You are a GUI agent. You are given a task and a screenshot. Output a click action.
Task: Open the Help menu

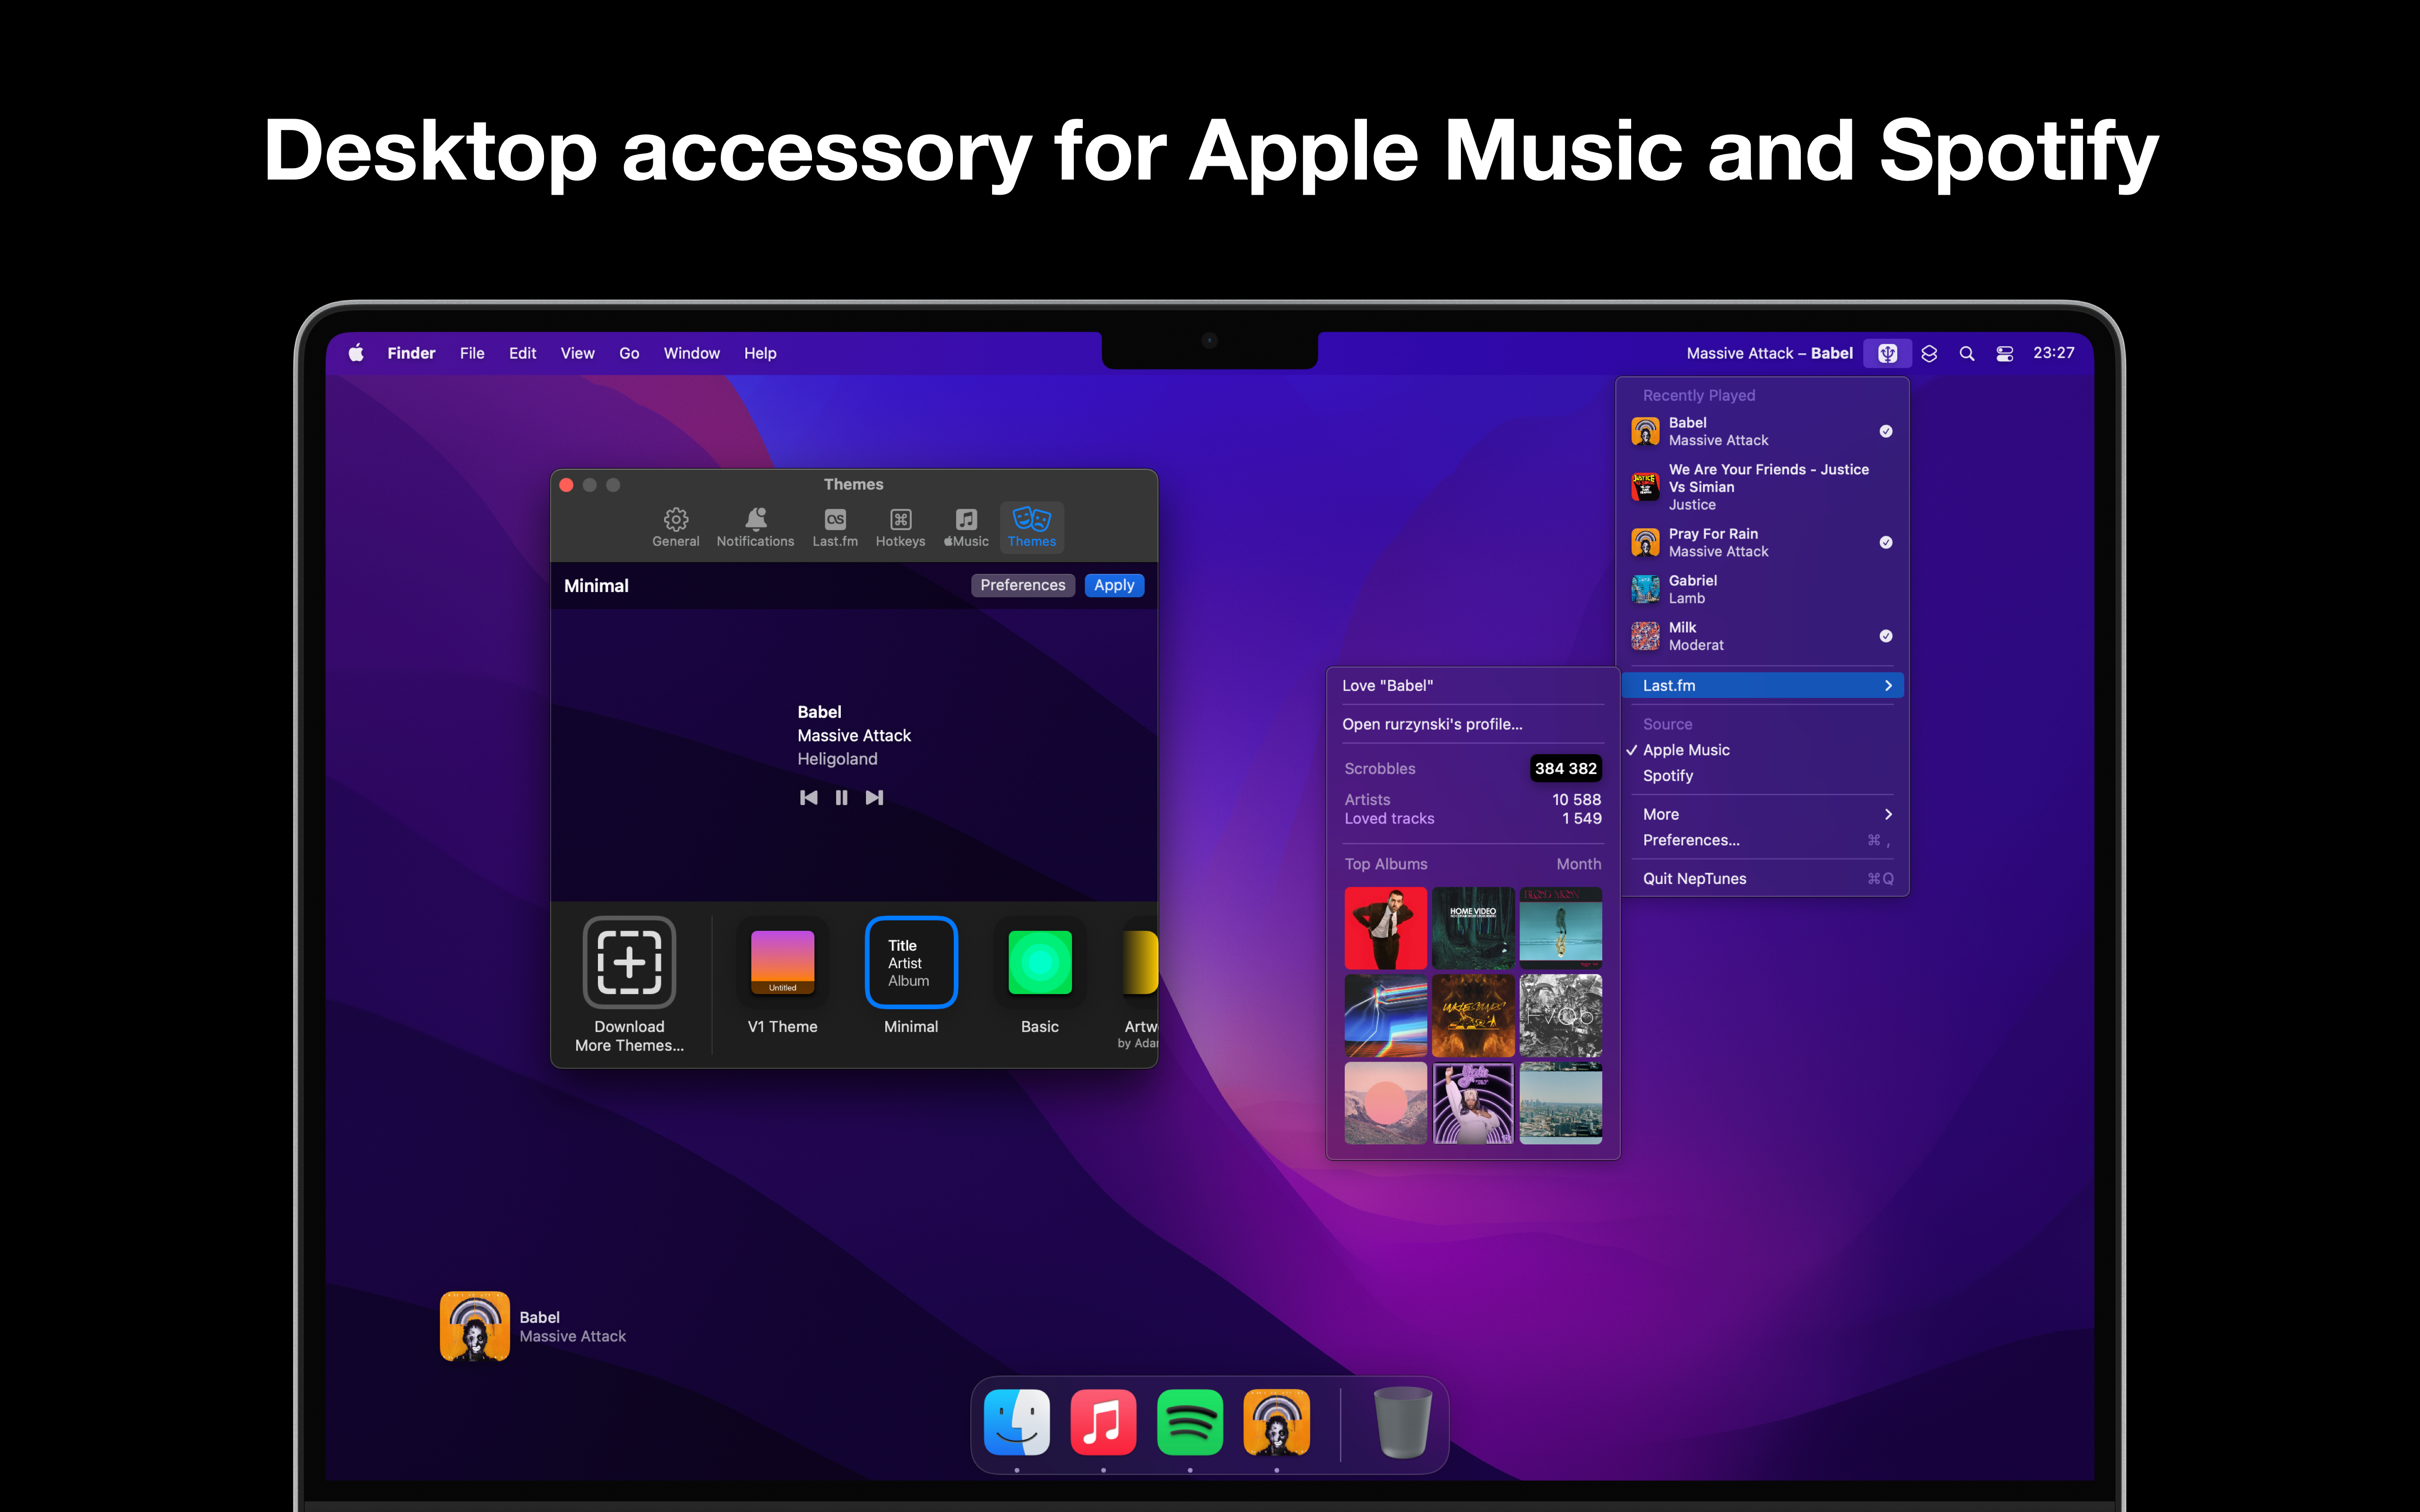pos(760,353)
